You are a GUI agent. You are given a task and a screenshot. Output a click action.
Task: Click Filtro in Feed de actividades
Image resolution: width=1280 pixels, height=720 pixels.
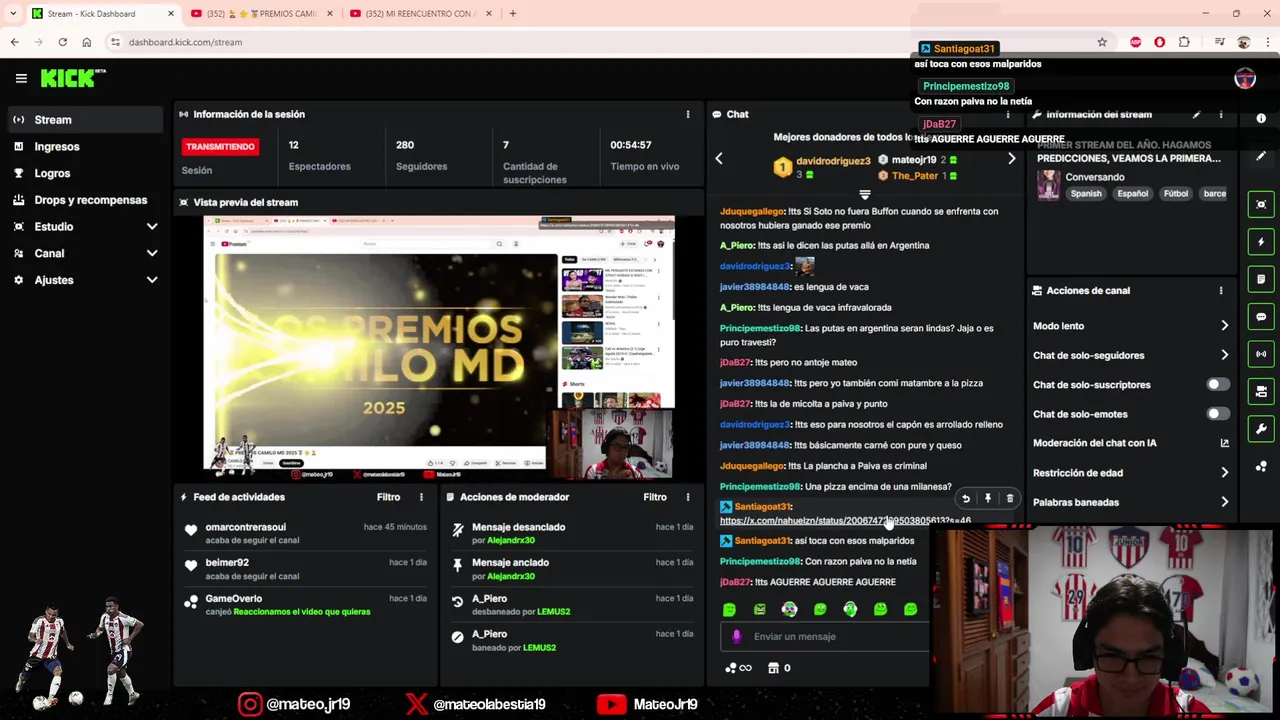click(388, 497)
